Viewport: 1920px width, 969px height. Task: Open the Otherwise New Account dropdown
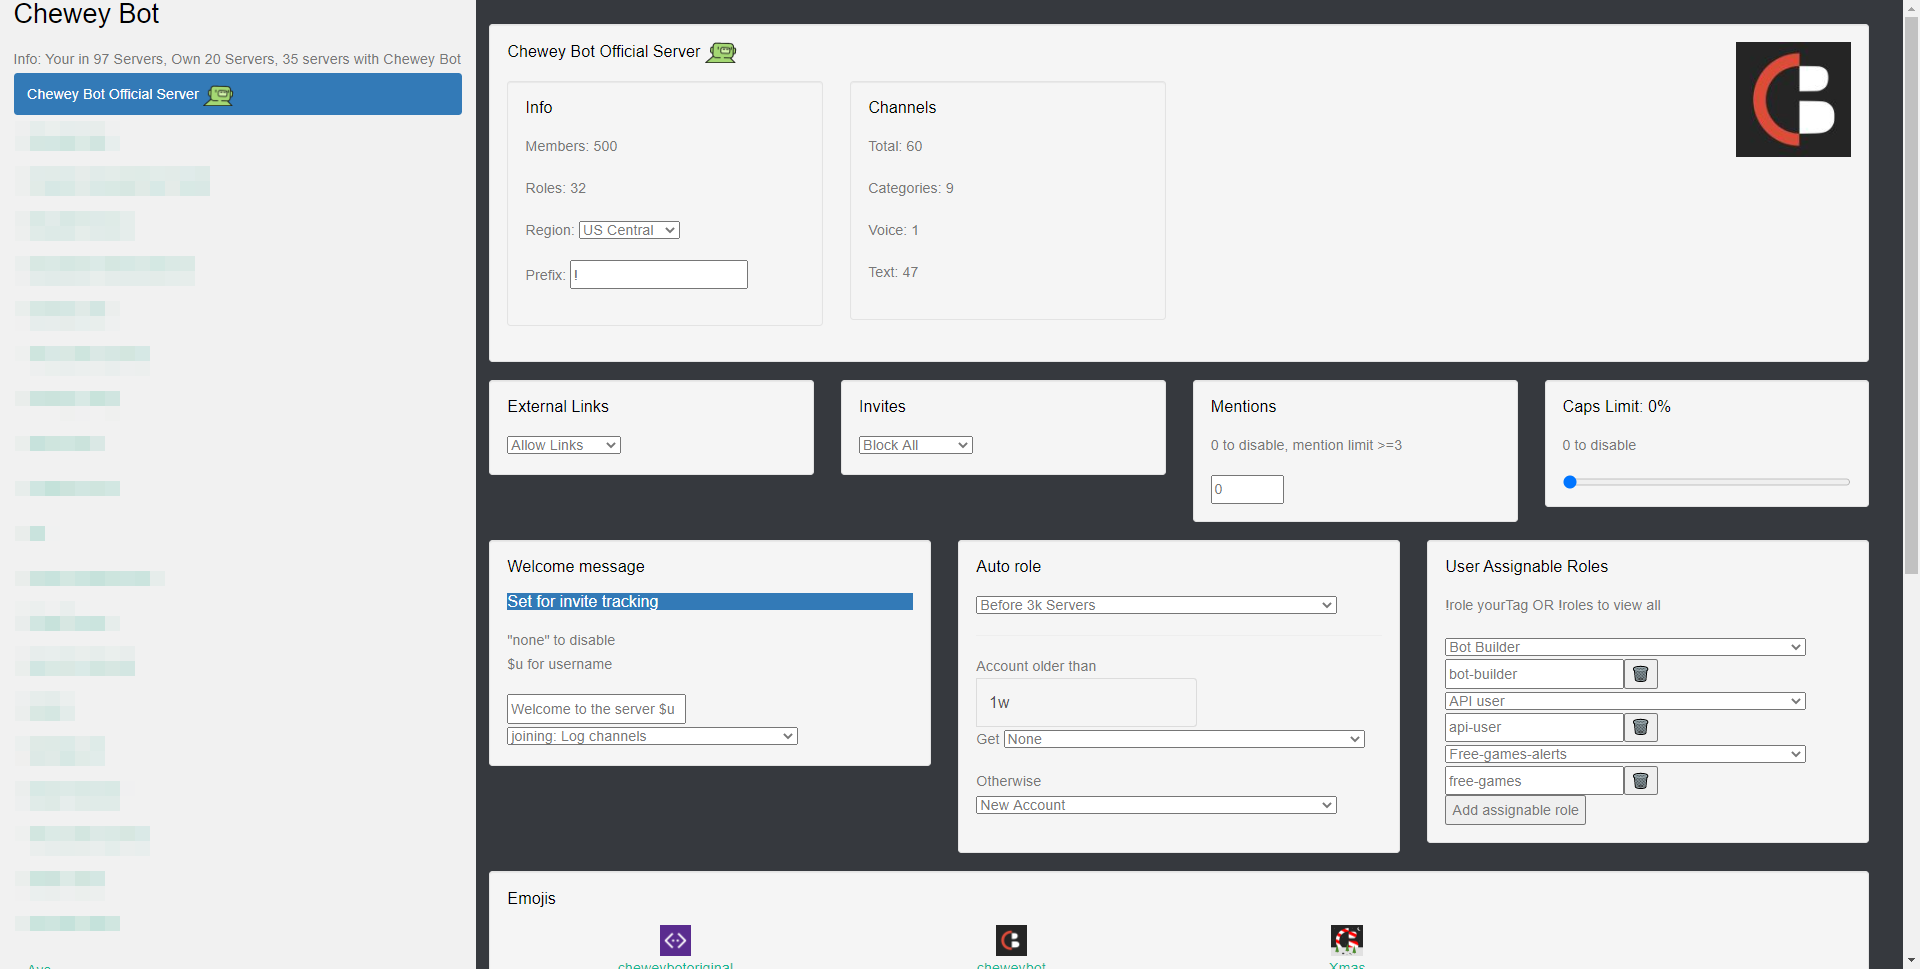[x=1155, y=805]
